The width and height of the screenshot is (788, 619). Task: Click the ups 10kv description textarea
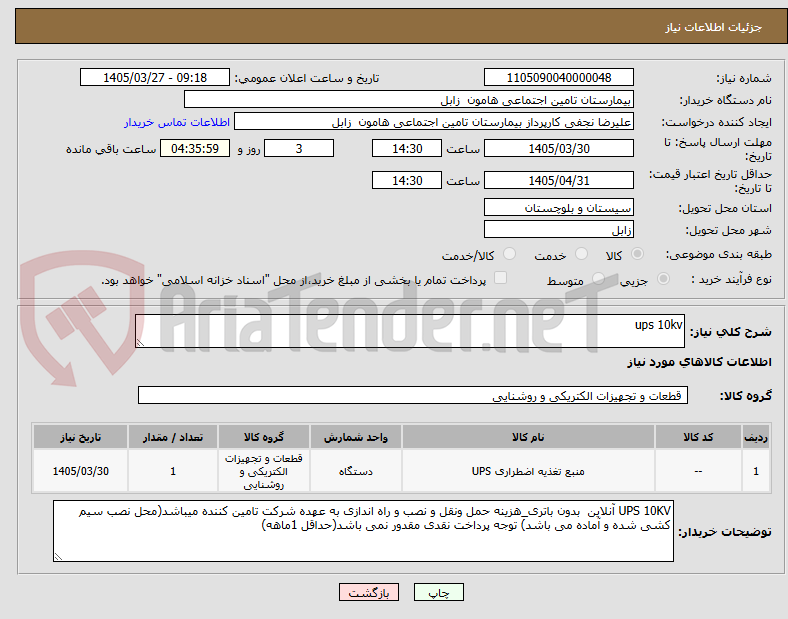click(x=410, y=331)
